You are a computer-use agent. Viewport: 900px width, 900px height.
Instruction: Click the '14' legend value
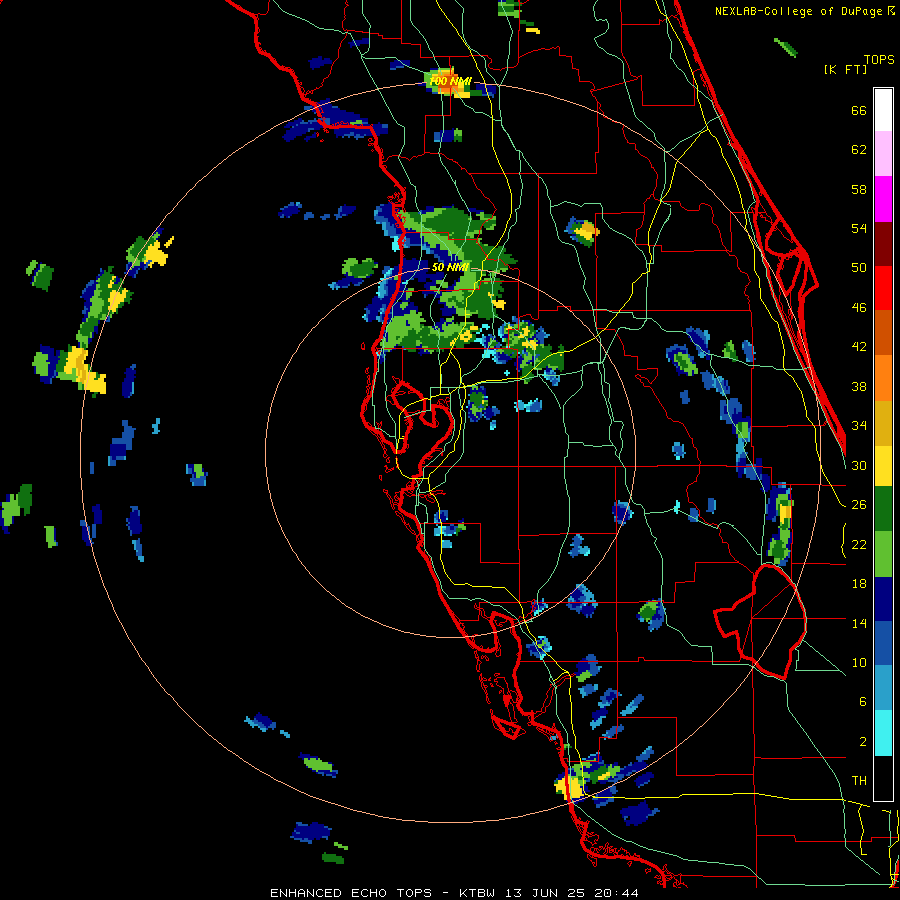[859, 623]
